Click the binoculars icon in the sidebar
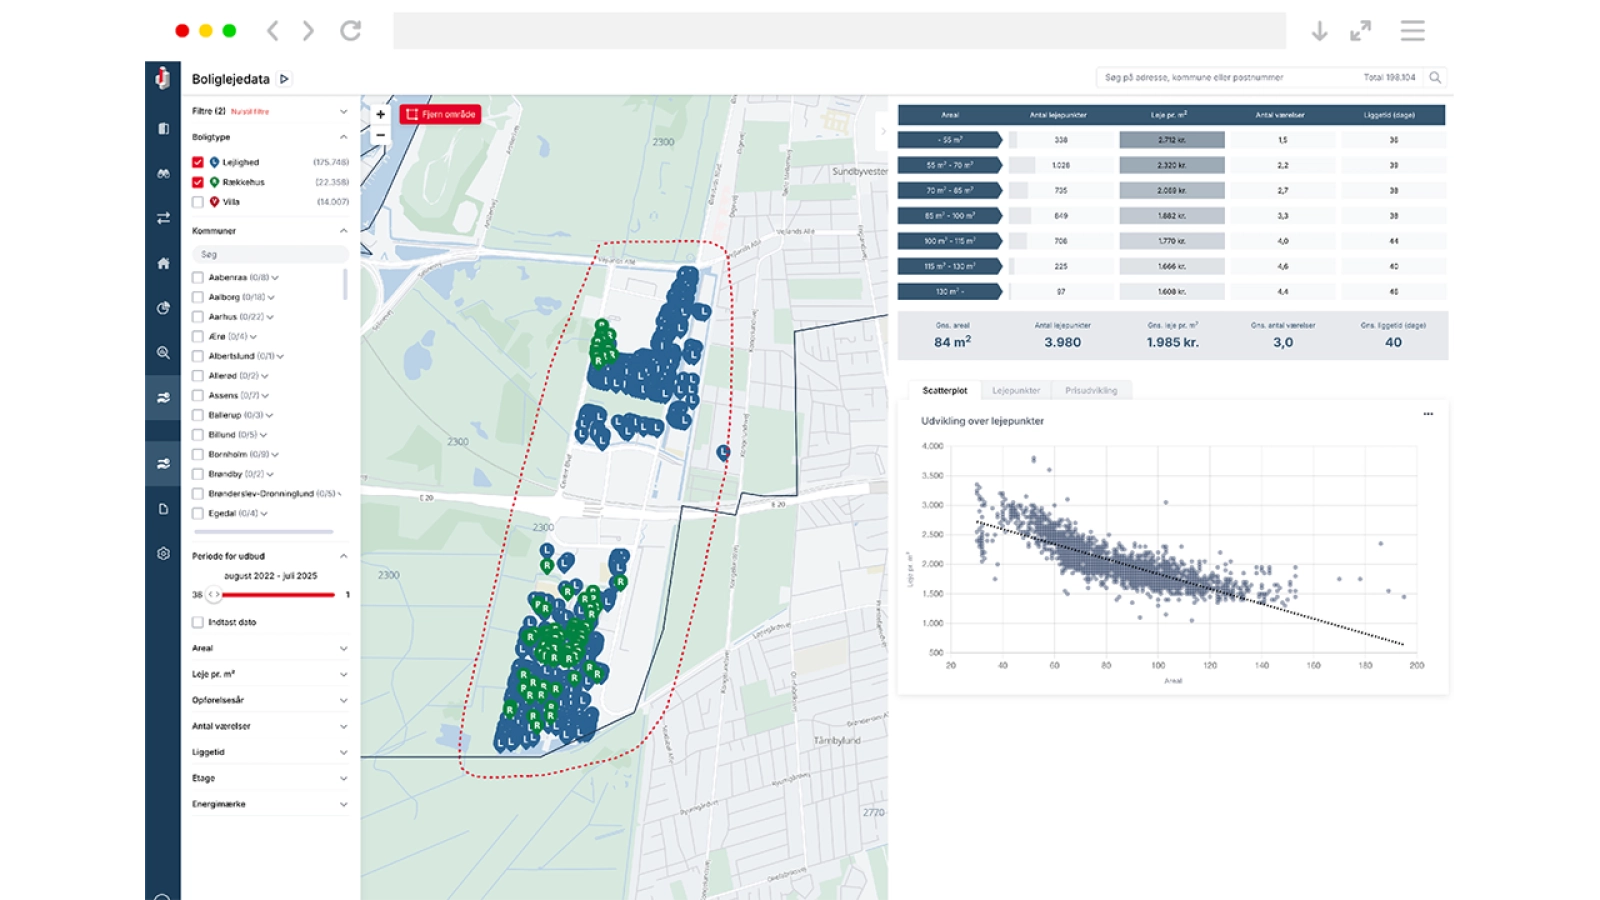1600x900 pixels. point(163,173)
